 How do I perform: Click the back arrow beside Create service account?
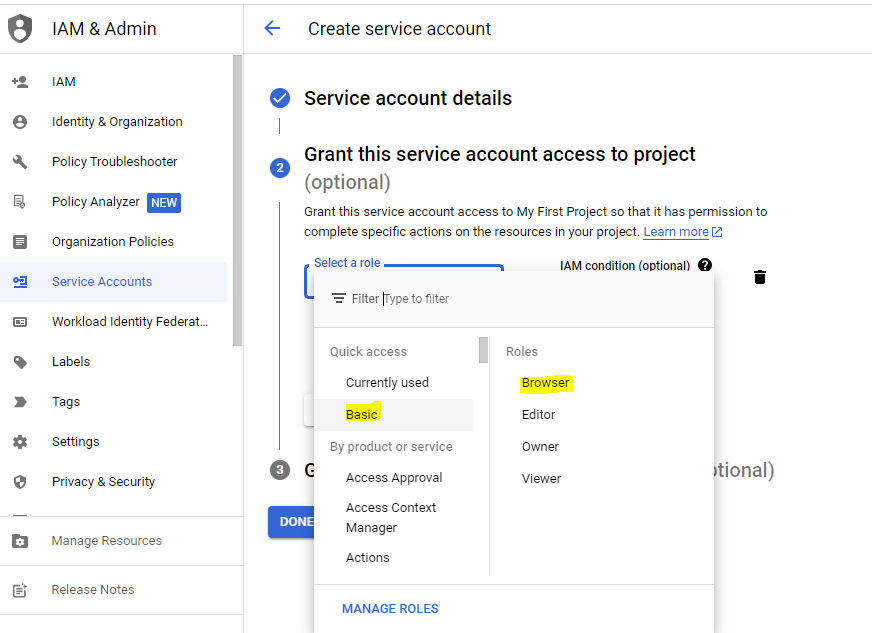[272, 29]
